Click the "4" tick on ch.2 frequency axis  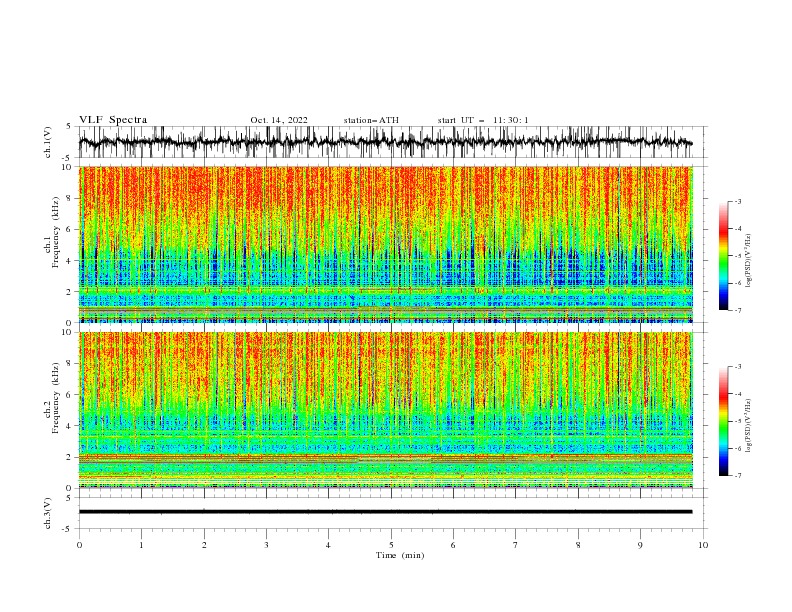click(71, 426)
